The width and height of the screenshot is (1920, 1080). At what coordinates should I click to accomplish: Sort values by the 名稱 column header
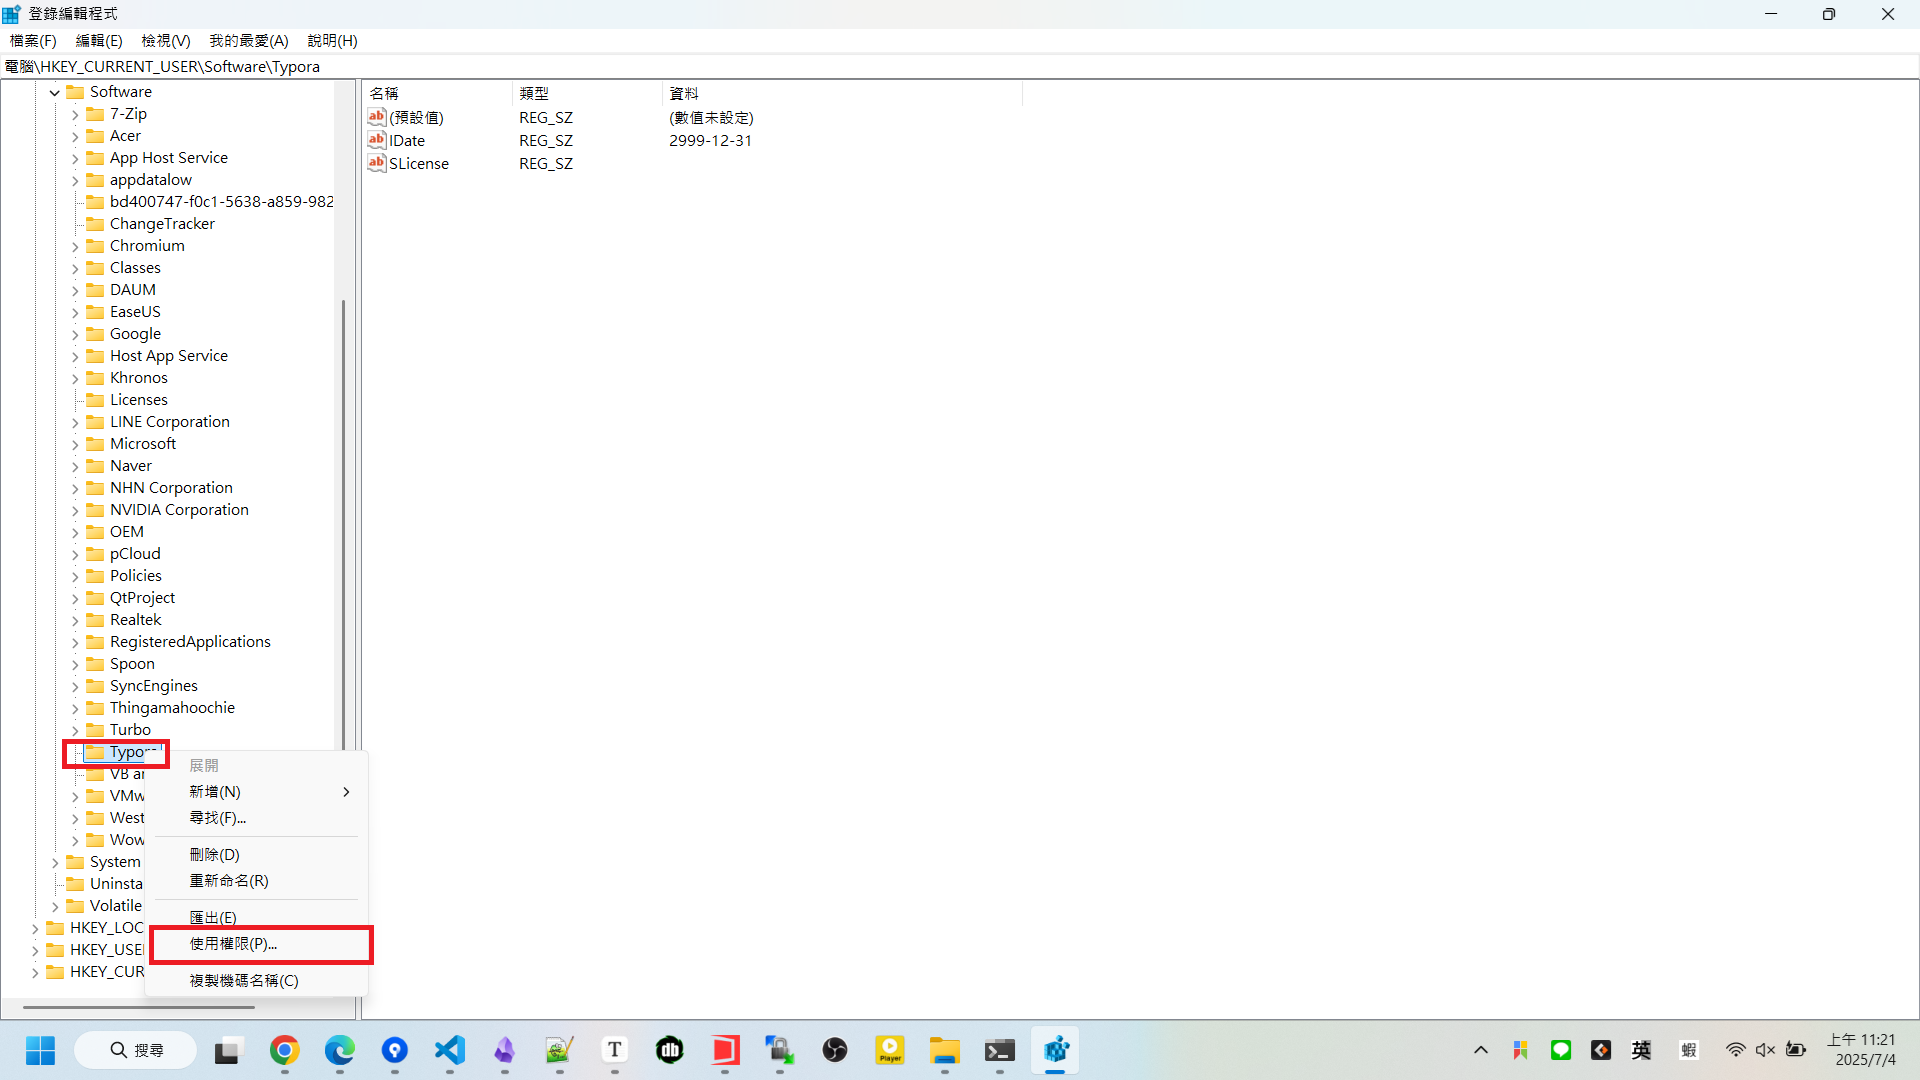pyautogui.click(x=437, y=93)
